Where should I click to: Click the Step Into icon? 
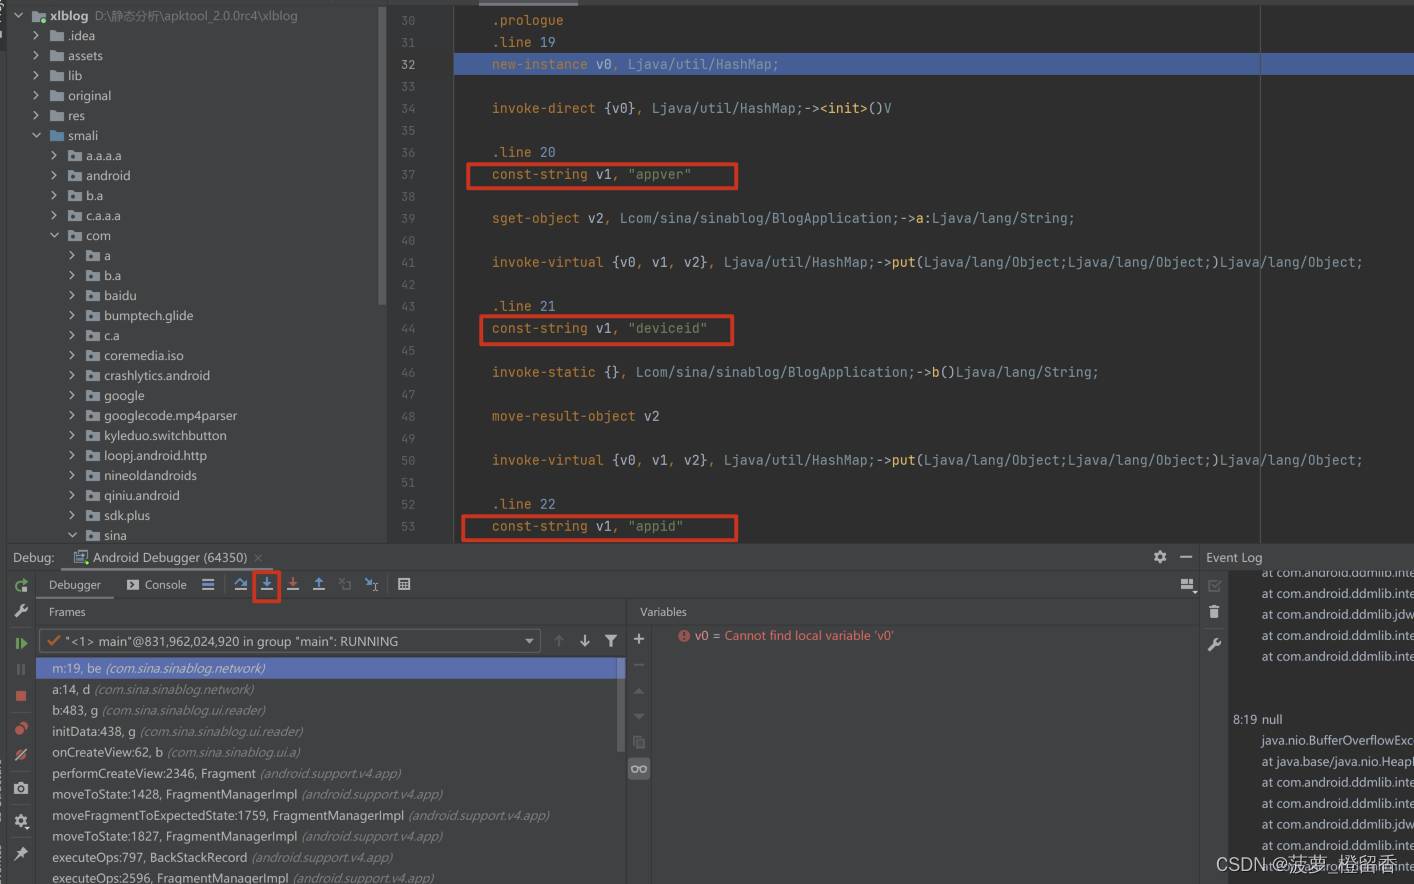(x=267, y=584)
